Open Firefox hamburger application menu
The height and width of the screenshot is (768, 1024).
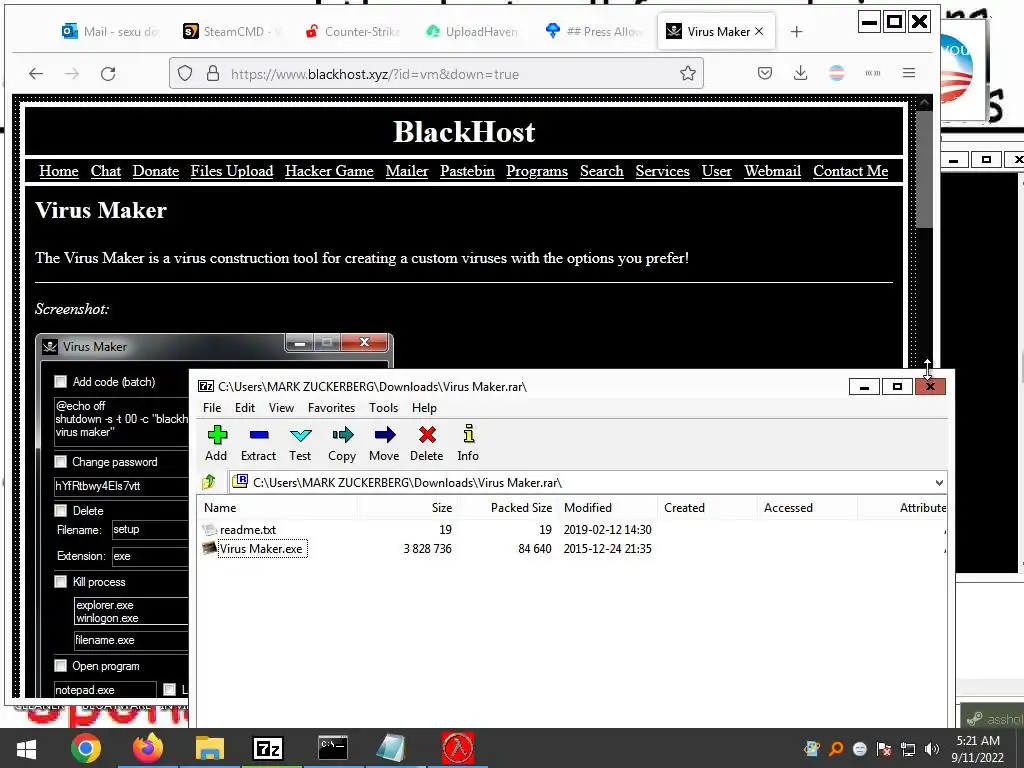tap(909, 73)
